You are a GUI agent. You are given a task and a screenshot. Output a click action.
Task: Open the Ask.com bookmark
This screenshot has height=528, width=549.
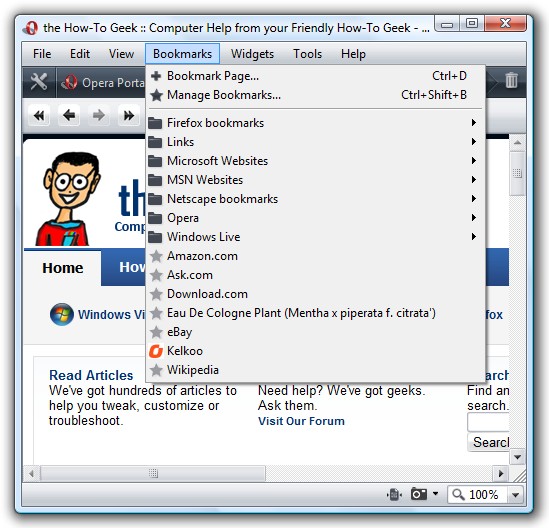click(315, 275)
